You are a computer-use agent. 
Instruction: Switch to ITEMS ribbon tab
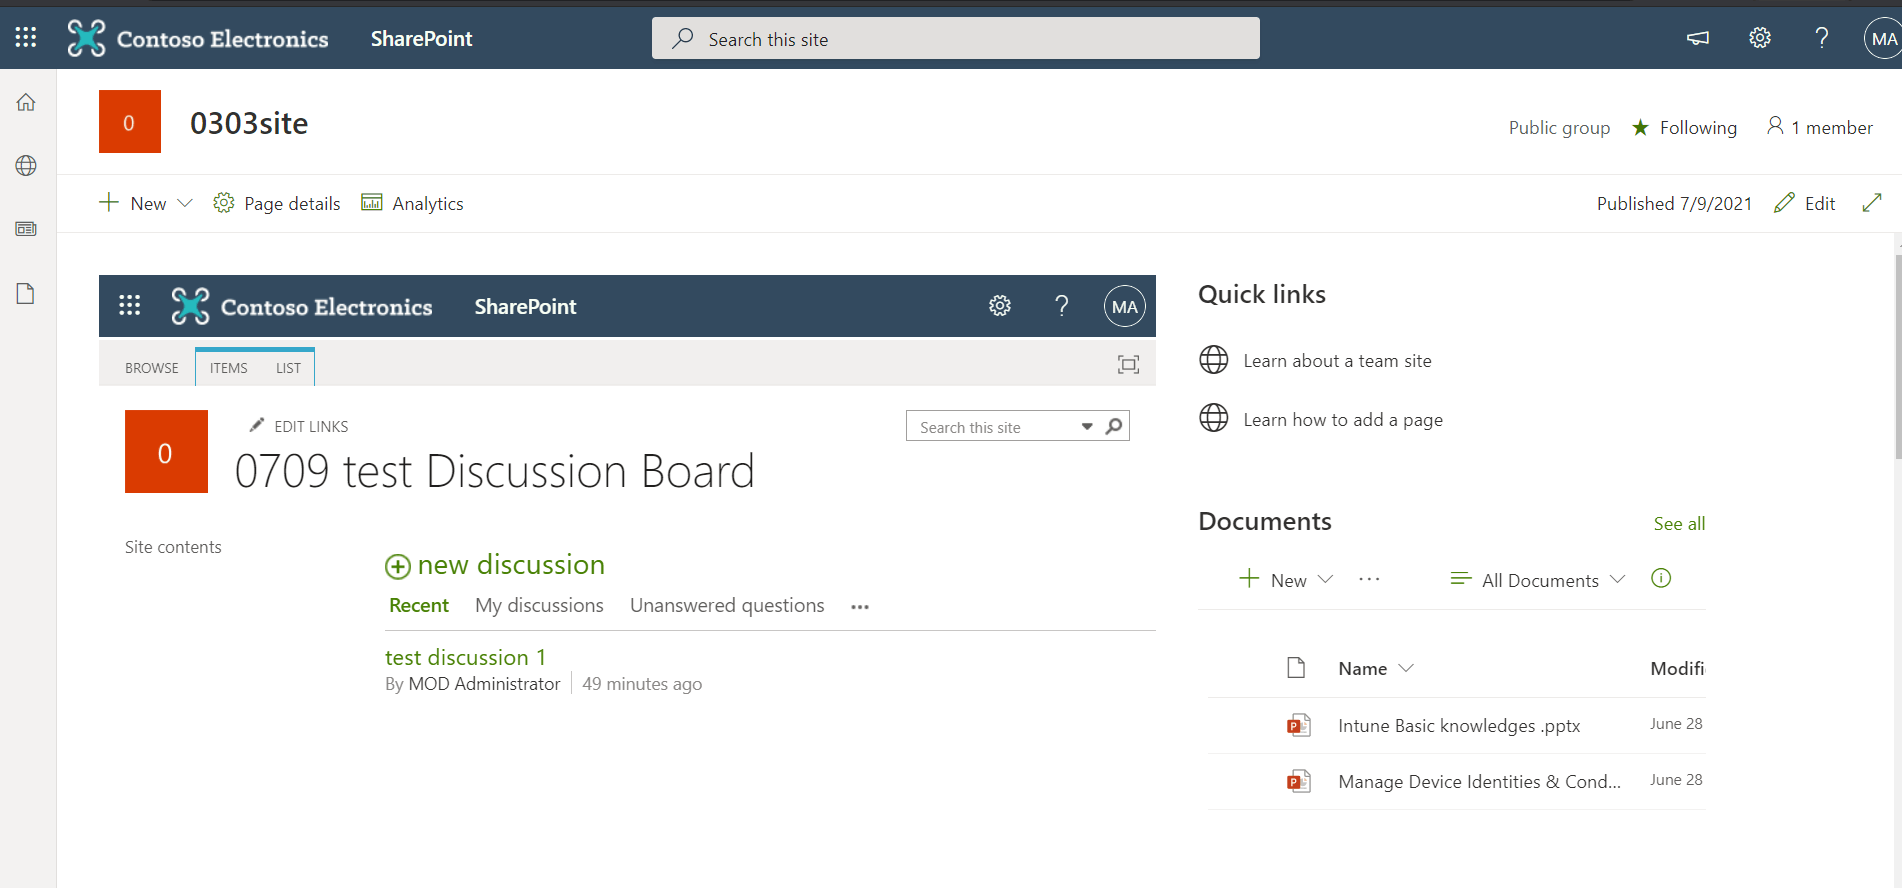click(x=229, y=368)
